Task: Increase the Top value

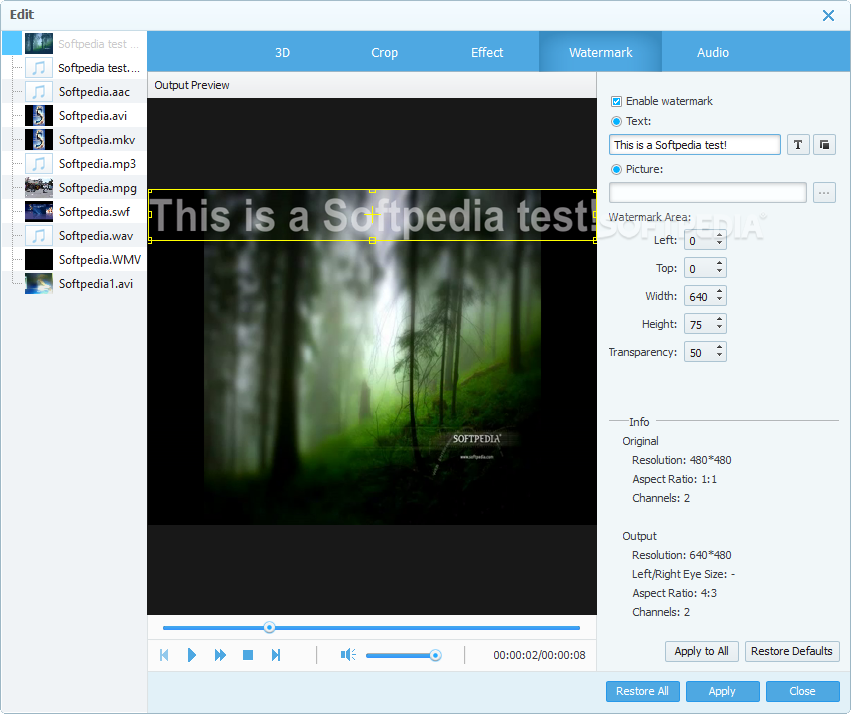Action: pos(719,264)
